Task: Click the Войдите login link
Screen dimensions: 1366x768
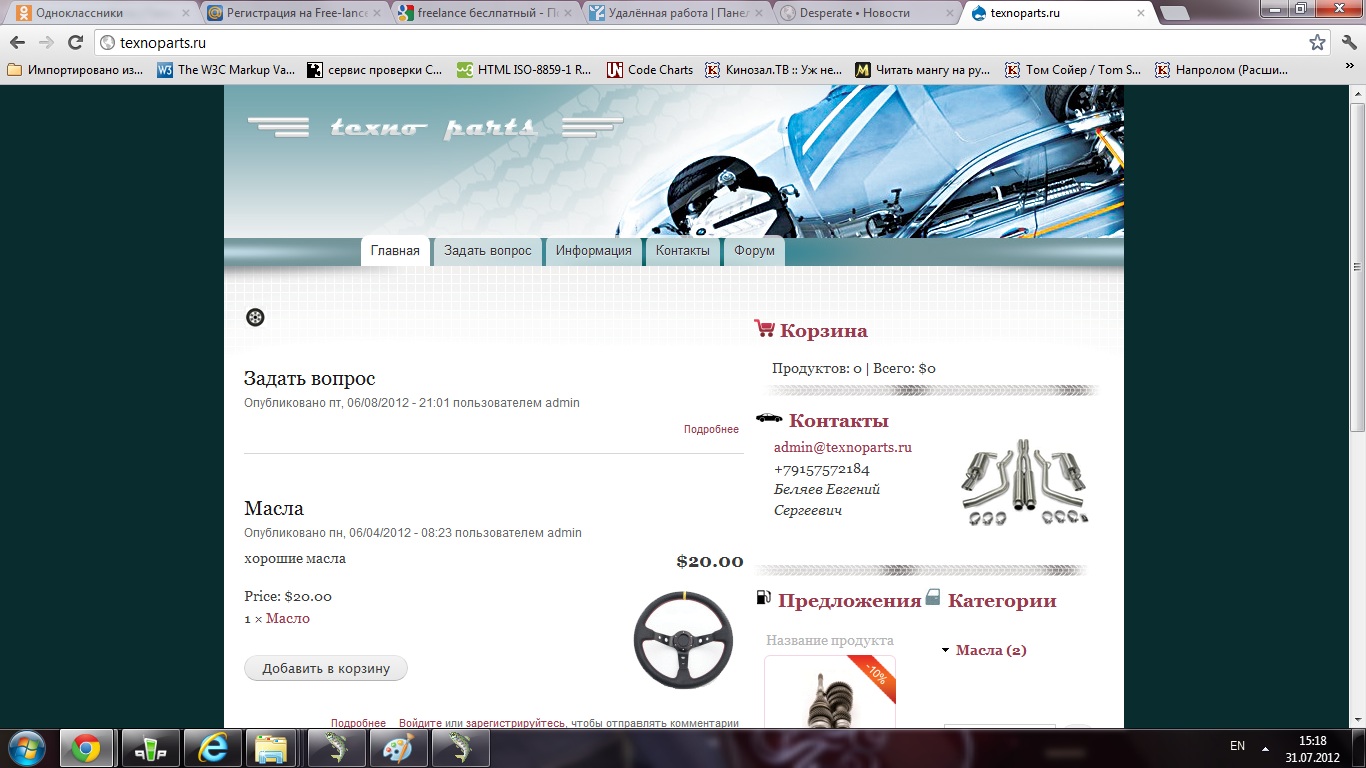Action: click(420, 723)
